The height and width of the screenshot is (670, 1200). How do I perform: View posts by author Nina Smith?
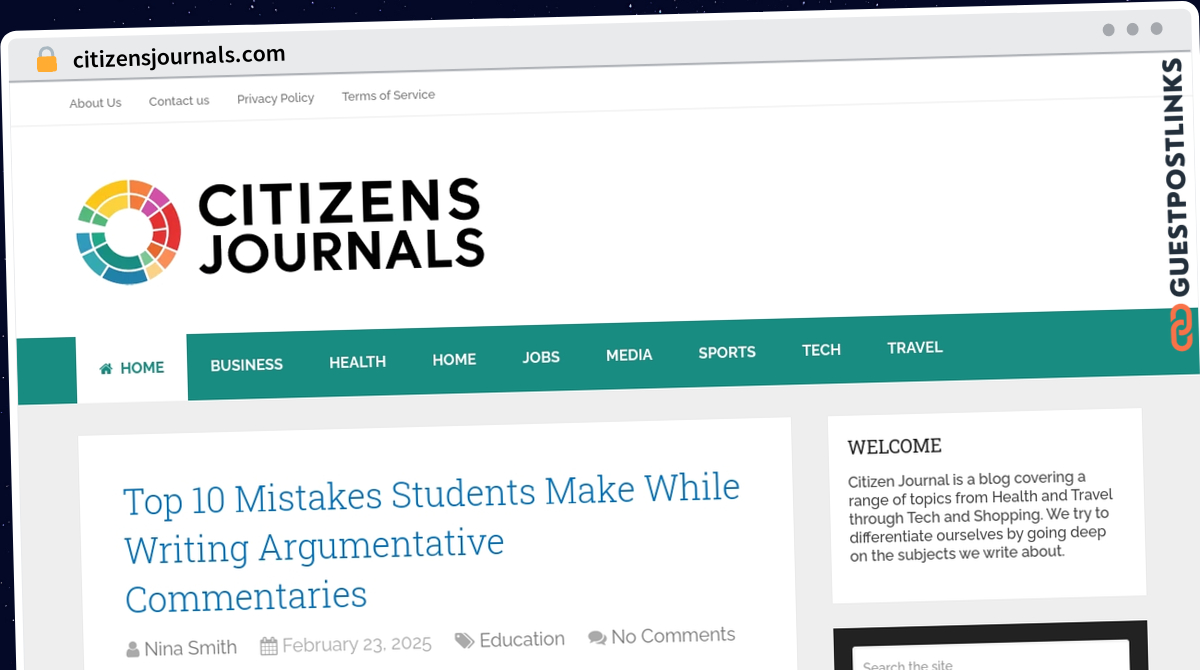190,648
